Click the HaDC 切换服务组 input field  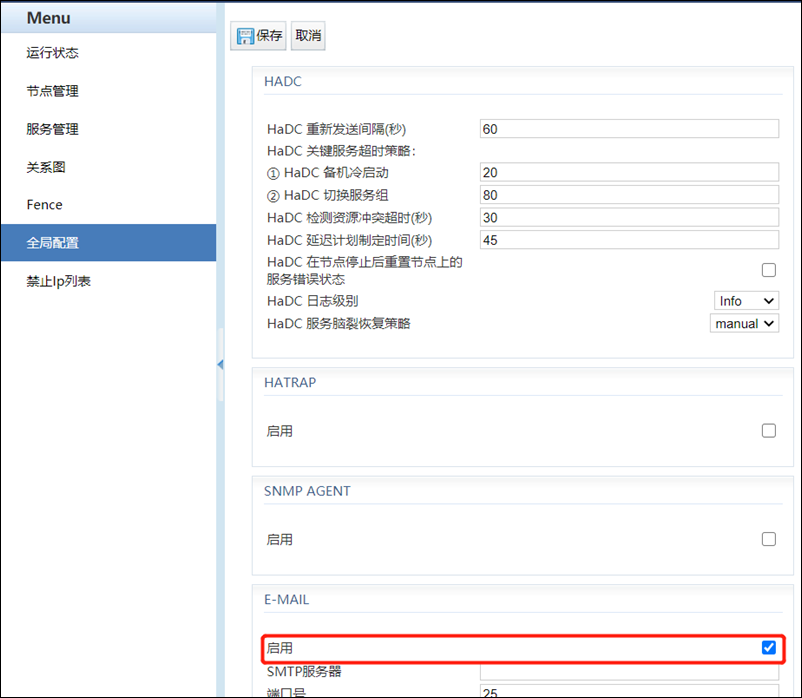(628, 195)
